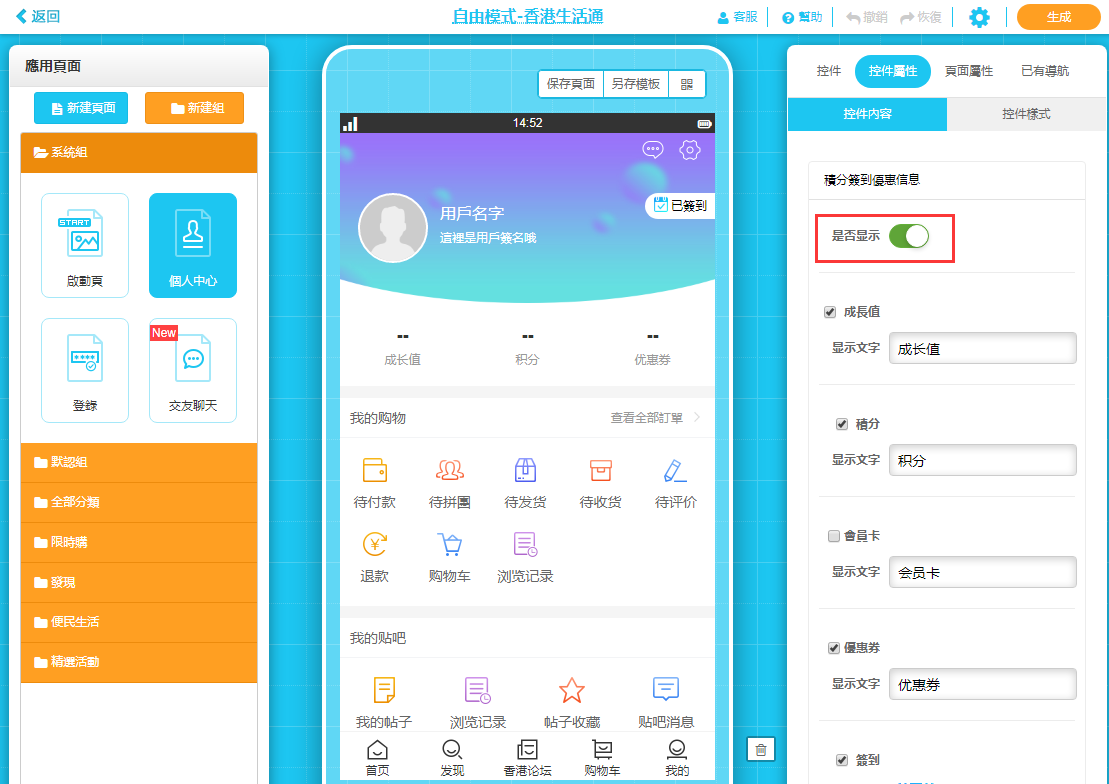Click the 返回 back button

pyautogui.click(x=38, y=16)
